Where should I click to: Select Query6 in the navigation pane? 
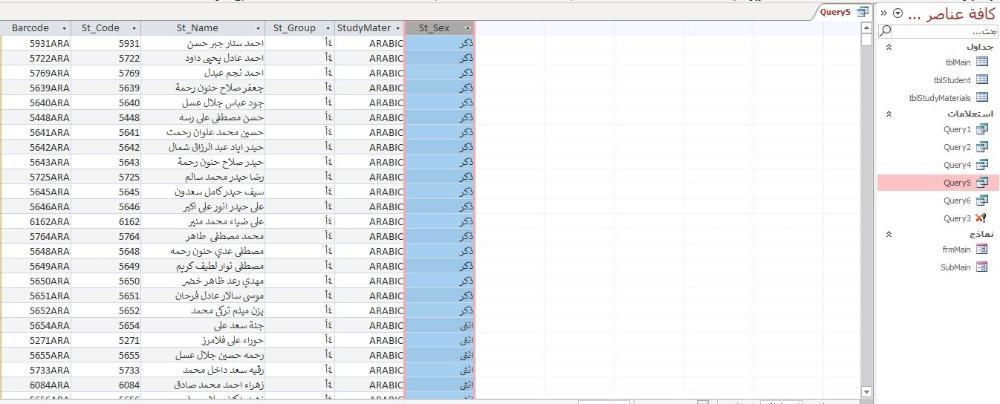[958, 201]
